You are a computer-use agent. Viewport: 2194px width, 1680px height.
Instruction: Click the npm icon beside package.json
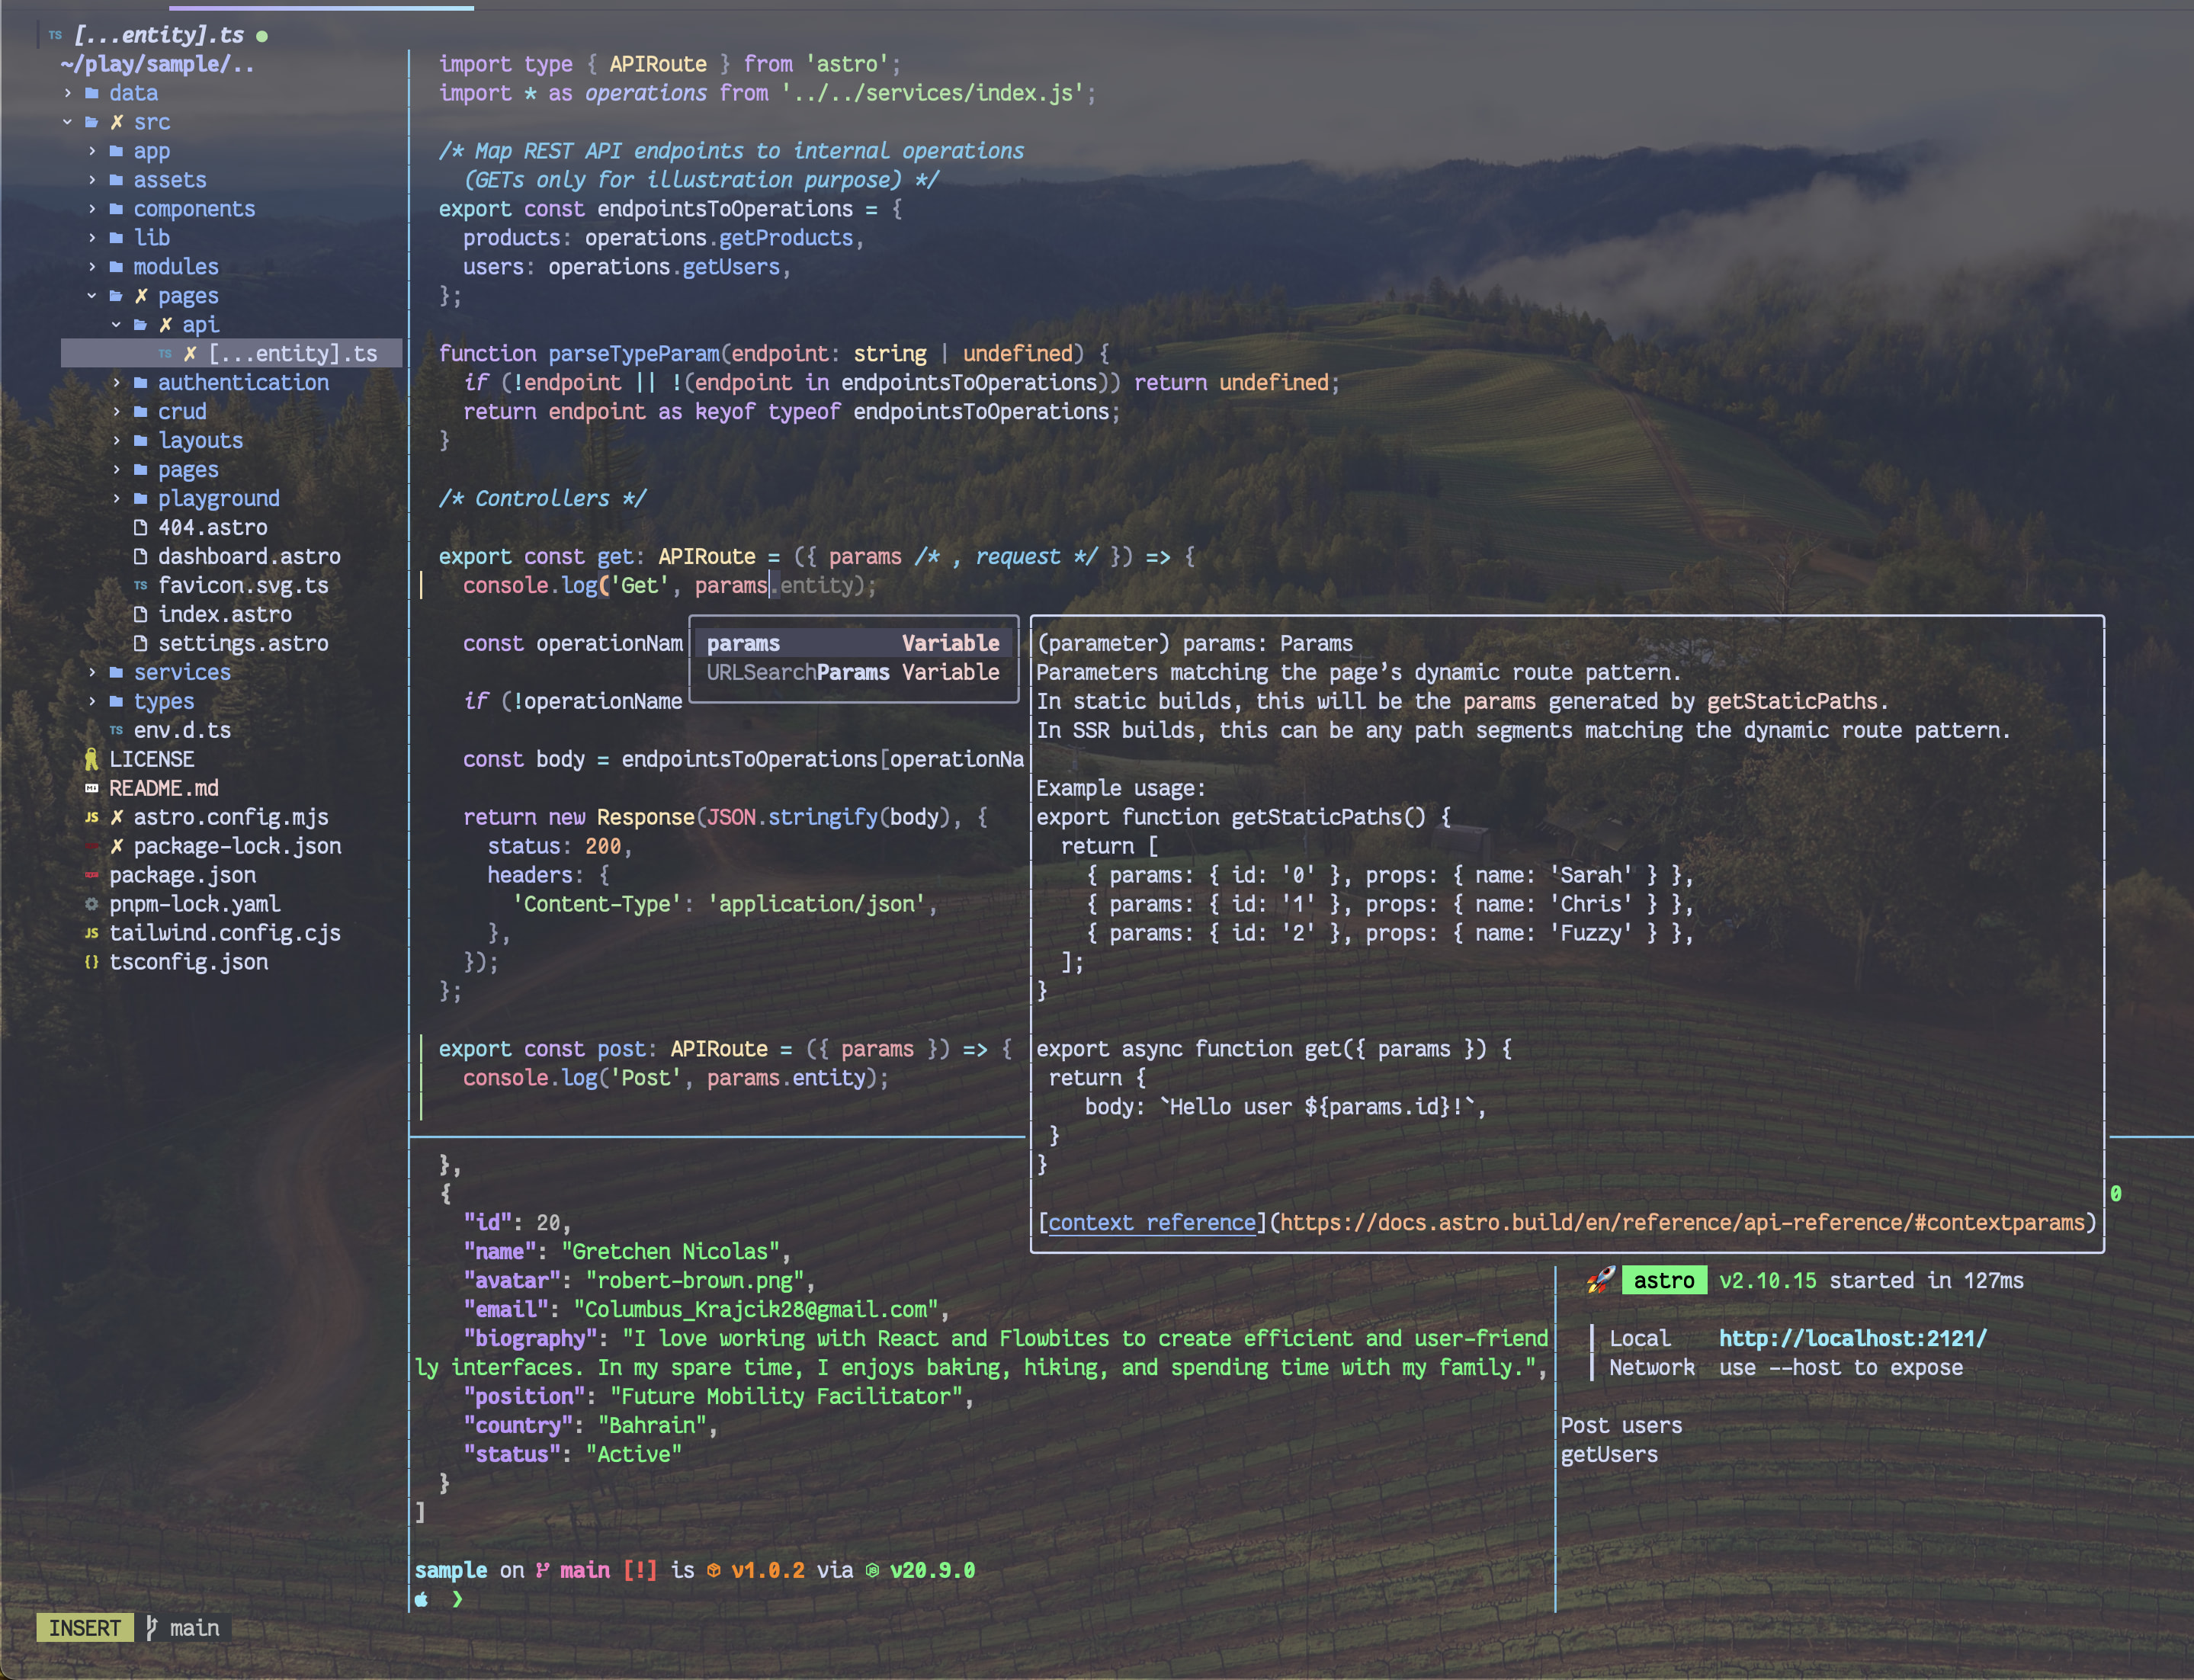tap(91, 875)
